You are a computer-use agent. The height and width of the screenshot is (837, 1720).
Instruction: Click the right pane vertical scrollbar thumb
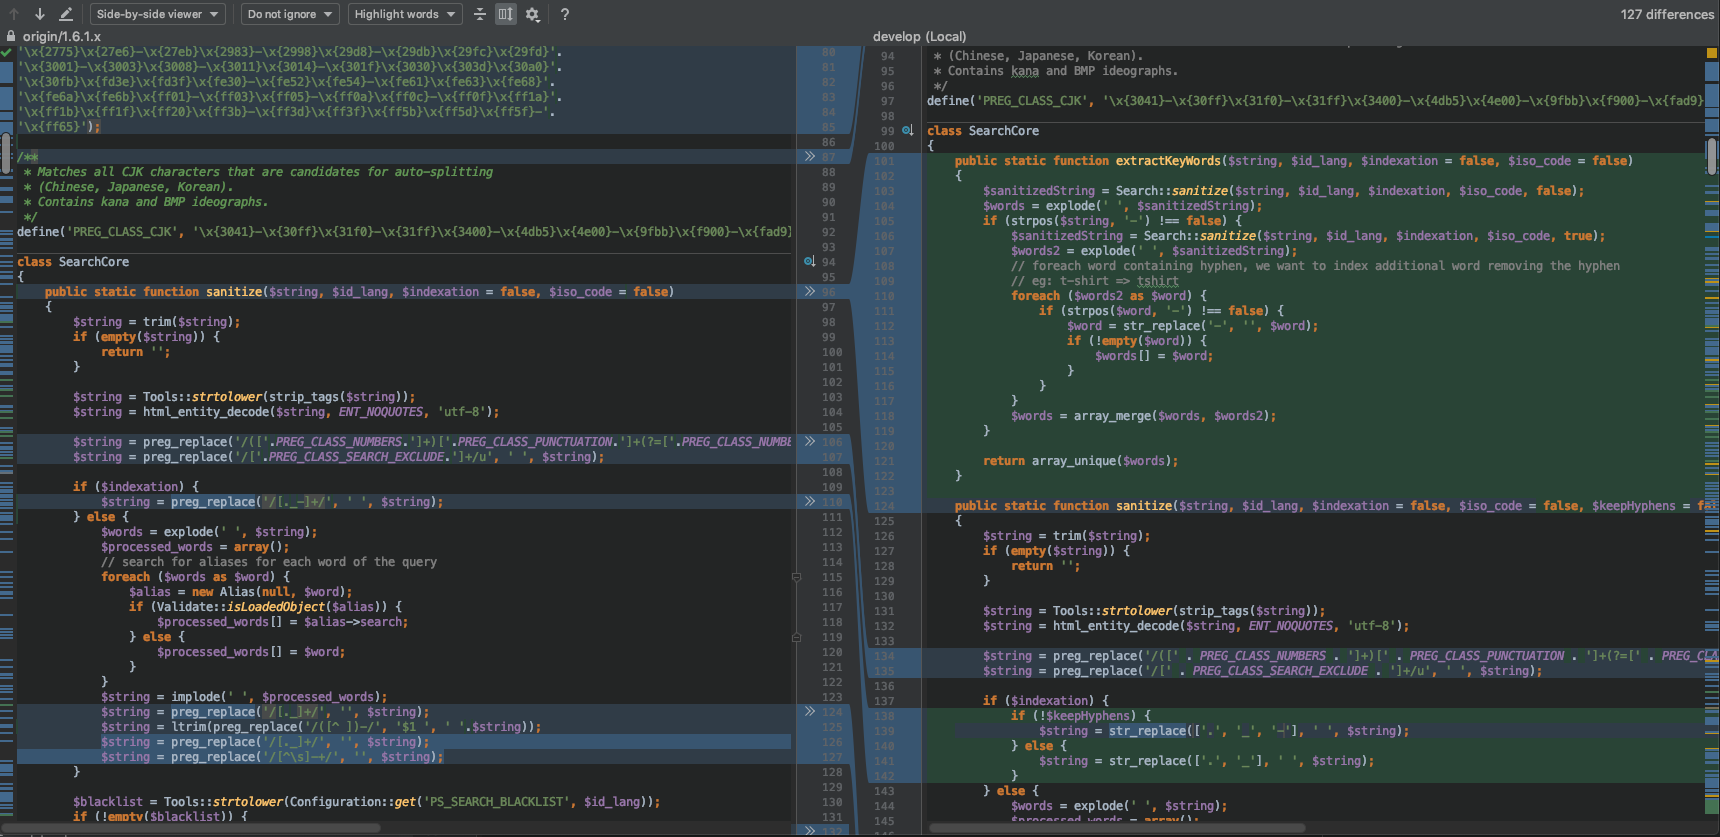pyautogui.click(x=1712, y=155)
